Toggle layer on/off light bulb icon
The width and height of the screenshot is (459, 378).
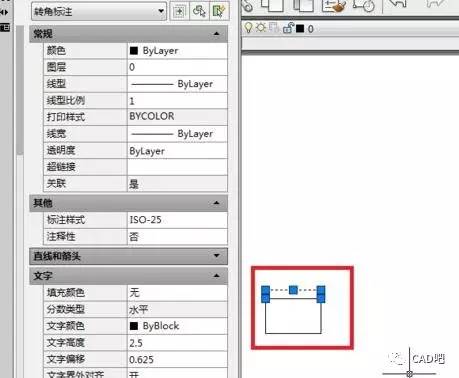point(248,28)
